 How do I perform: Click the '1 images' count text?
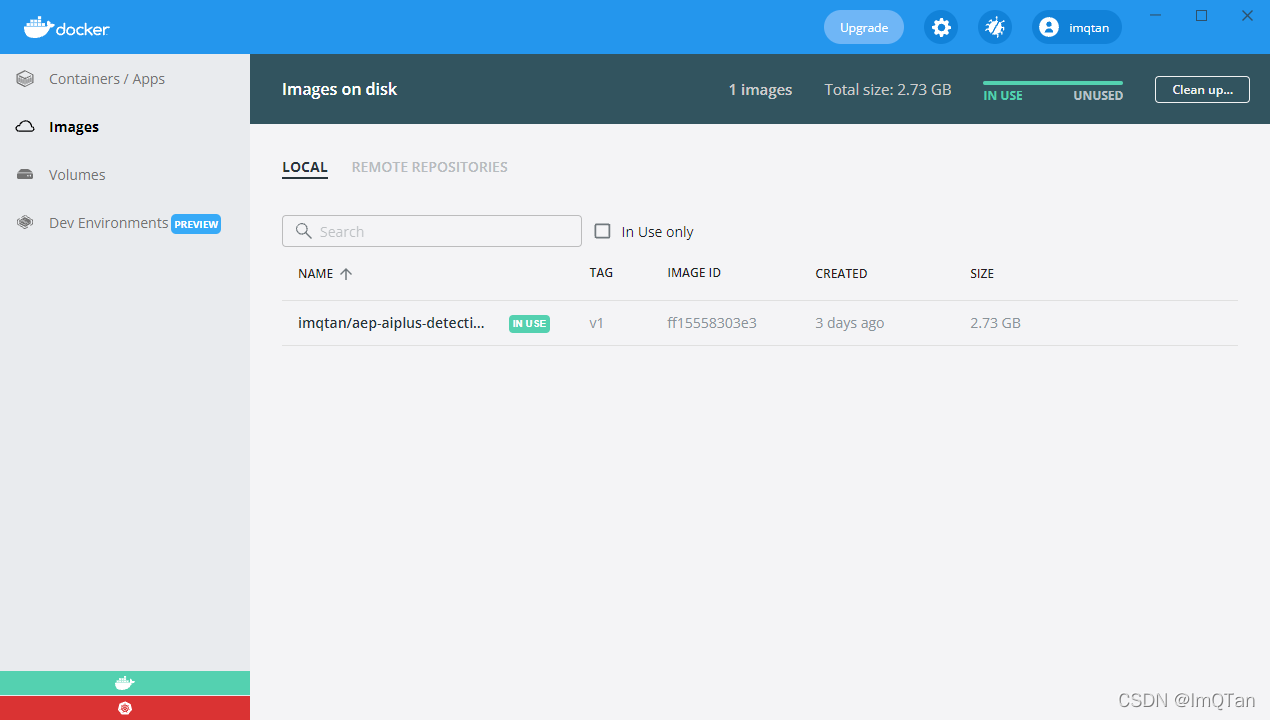click(760, 89)
